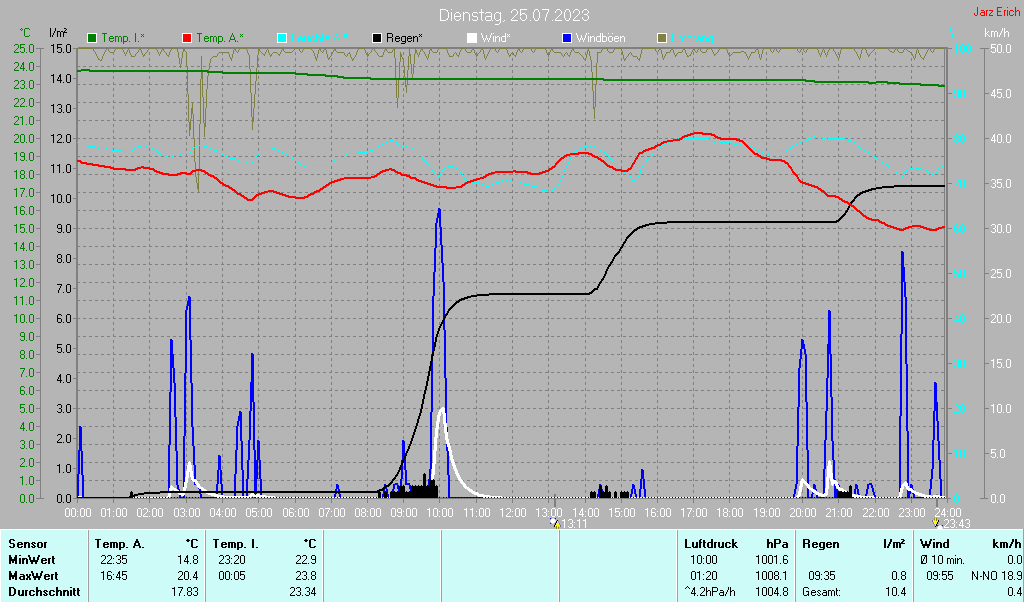Click the '1008.1' pressure value
Image resolution: width=1024 pixels, height=602 pixels.
pyautogui.click(x=771, y=577)
